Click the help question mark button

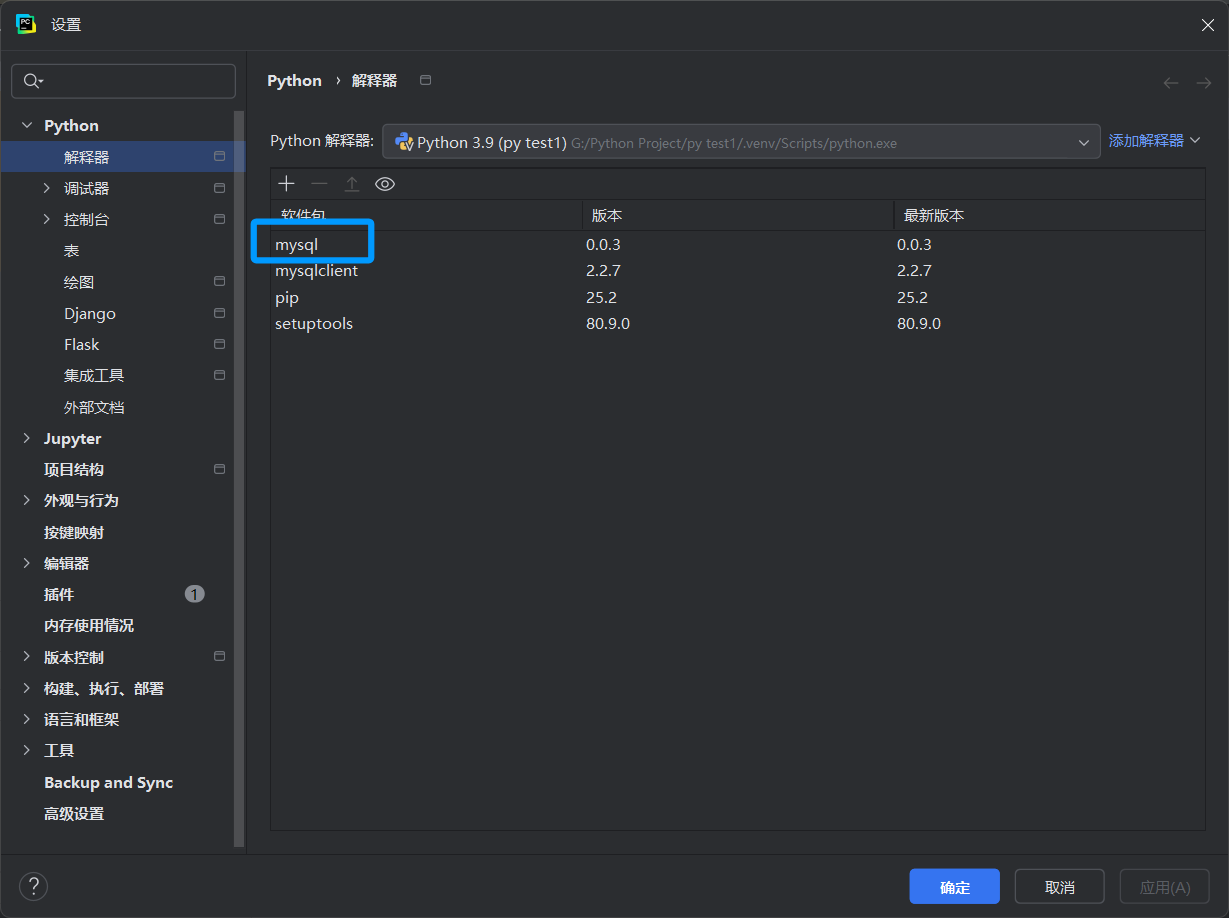[33, 886]
